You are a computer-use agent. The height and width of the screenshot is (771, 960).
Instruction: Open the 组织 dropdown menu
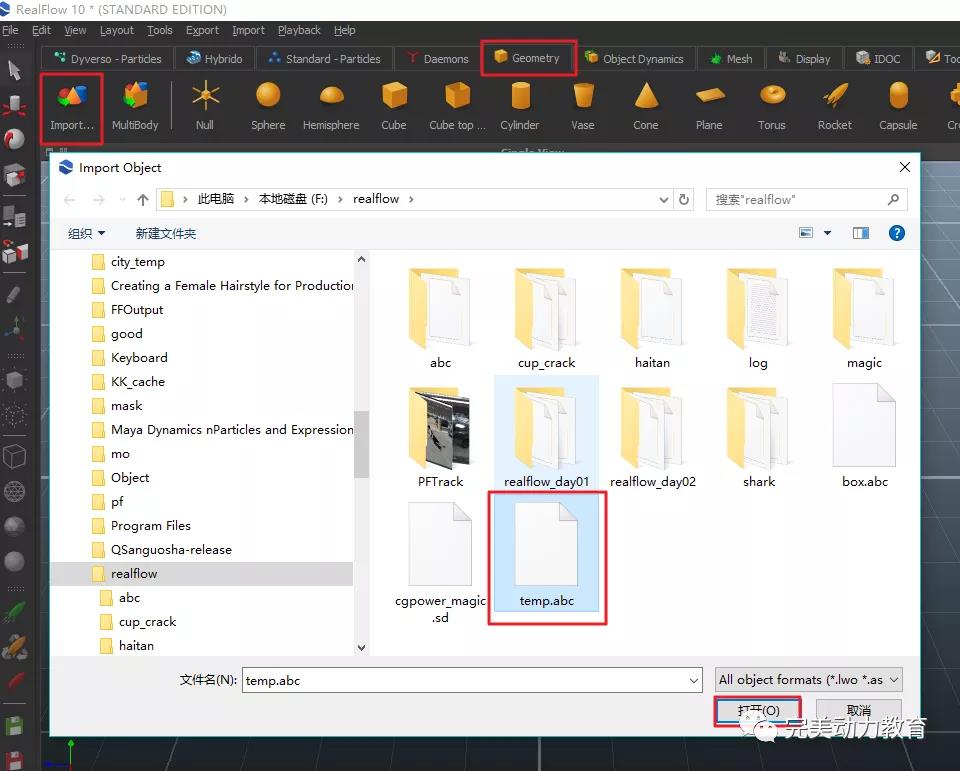point(87,233)
